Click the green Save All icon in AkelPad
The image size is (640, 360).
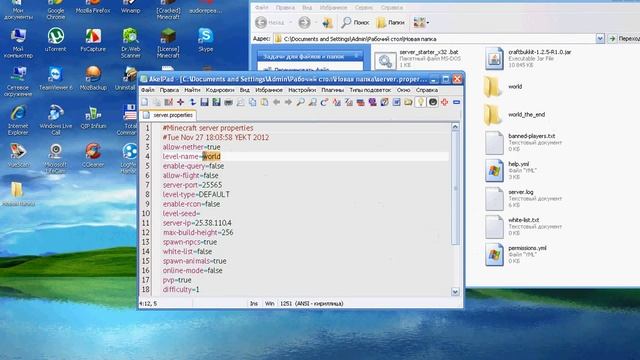(216, 102)
